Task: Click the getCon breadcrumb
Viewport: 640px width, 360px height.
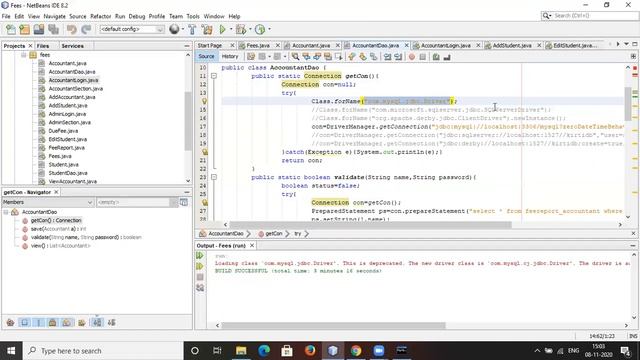Action: click(273, 233)
